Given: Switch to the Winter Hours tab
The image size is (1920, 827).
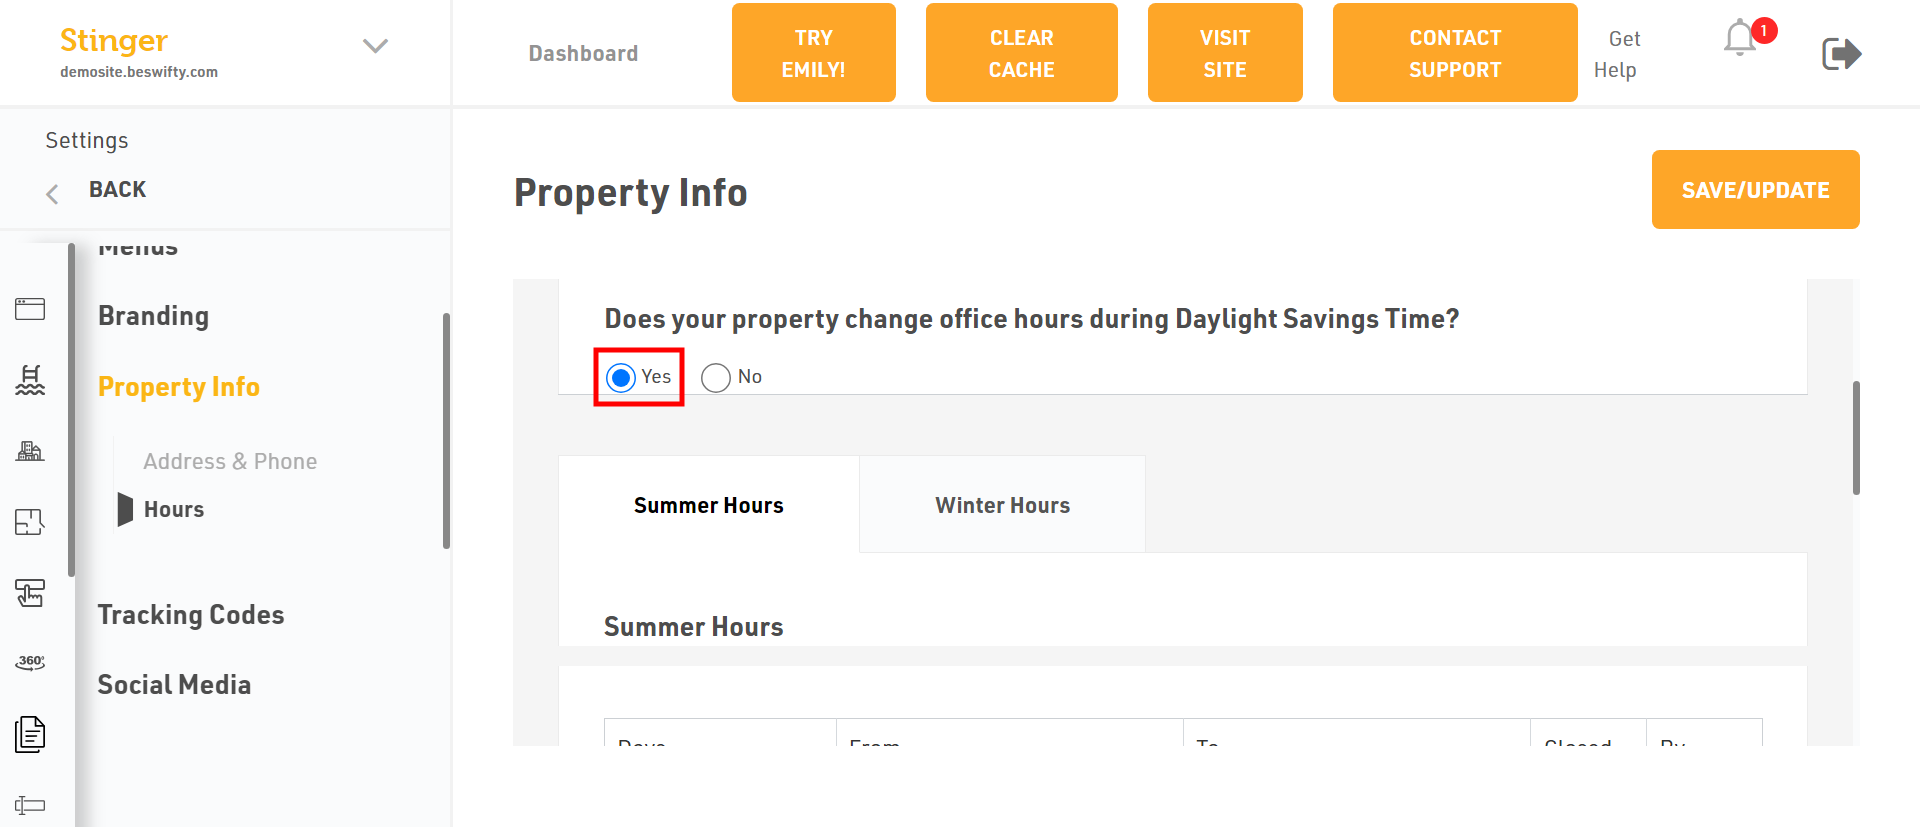Looking at the screenshot, I should [x=1002, y=505].
